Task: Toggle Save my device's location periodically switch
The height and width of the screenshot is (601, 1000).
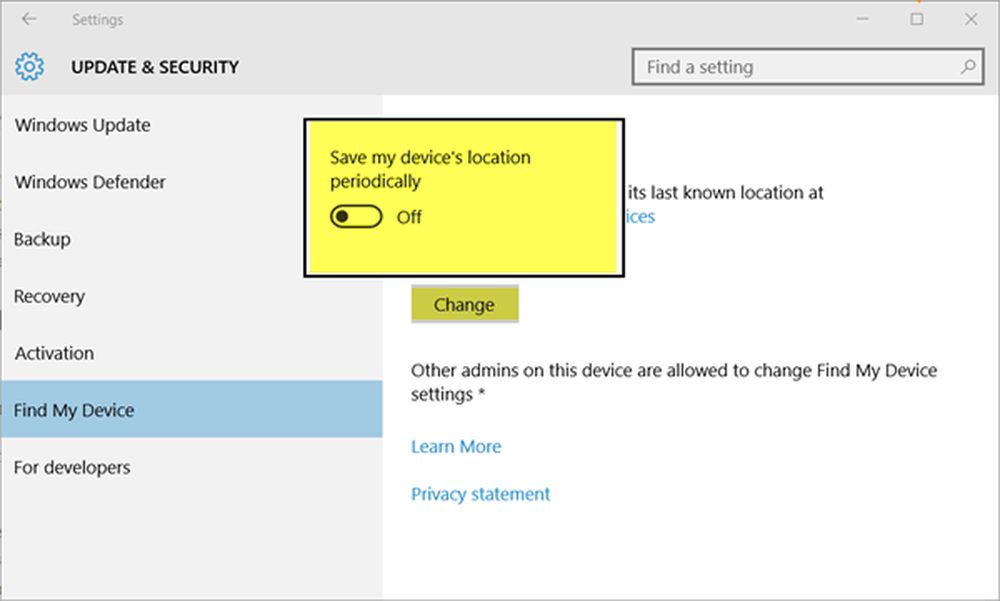Action: [x=356, y=217]
